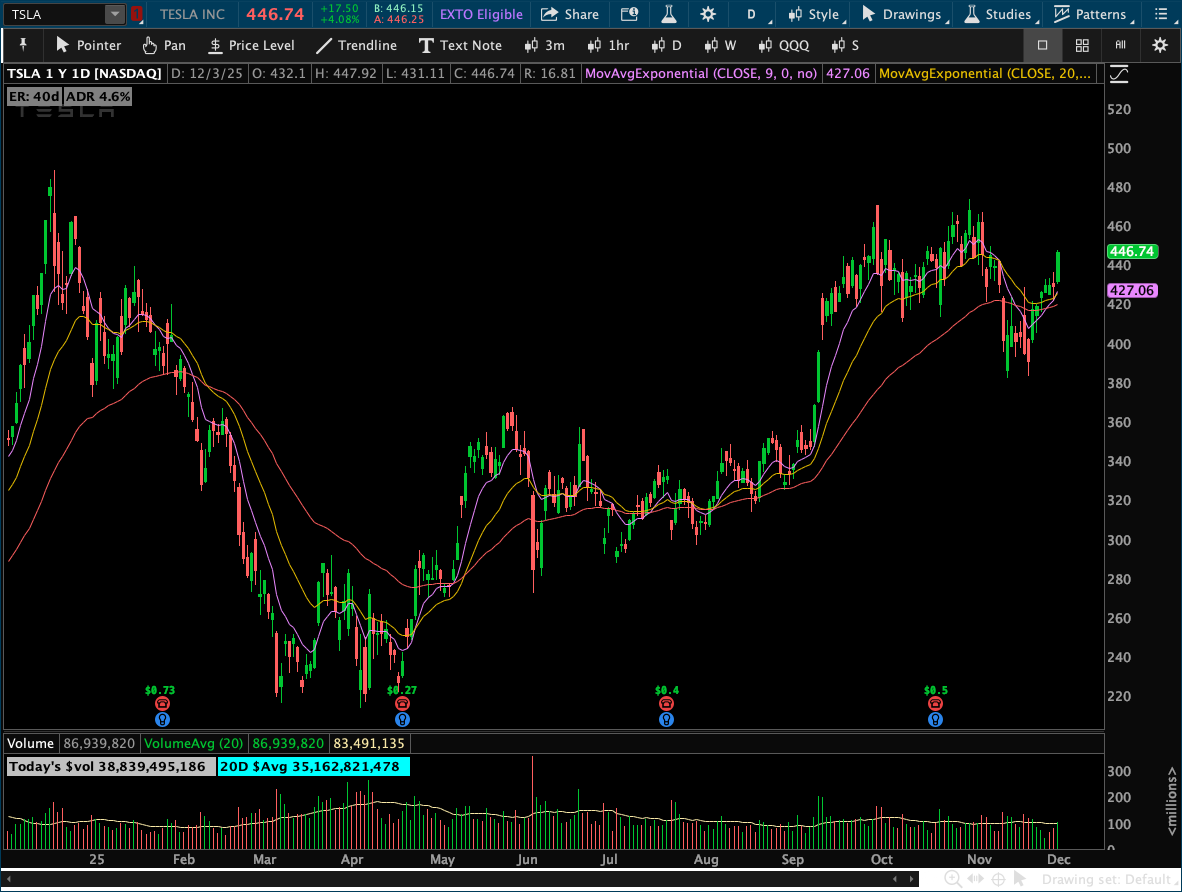Image resolution: width=1182 pixels, height=892 pixels.
Task: Click the yellow MovAvgExponential (CLOSE, 20 label
Action: [984, 73]
